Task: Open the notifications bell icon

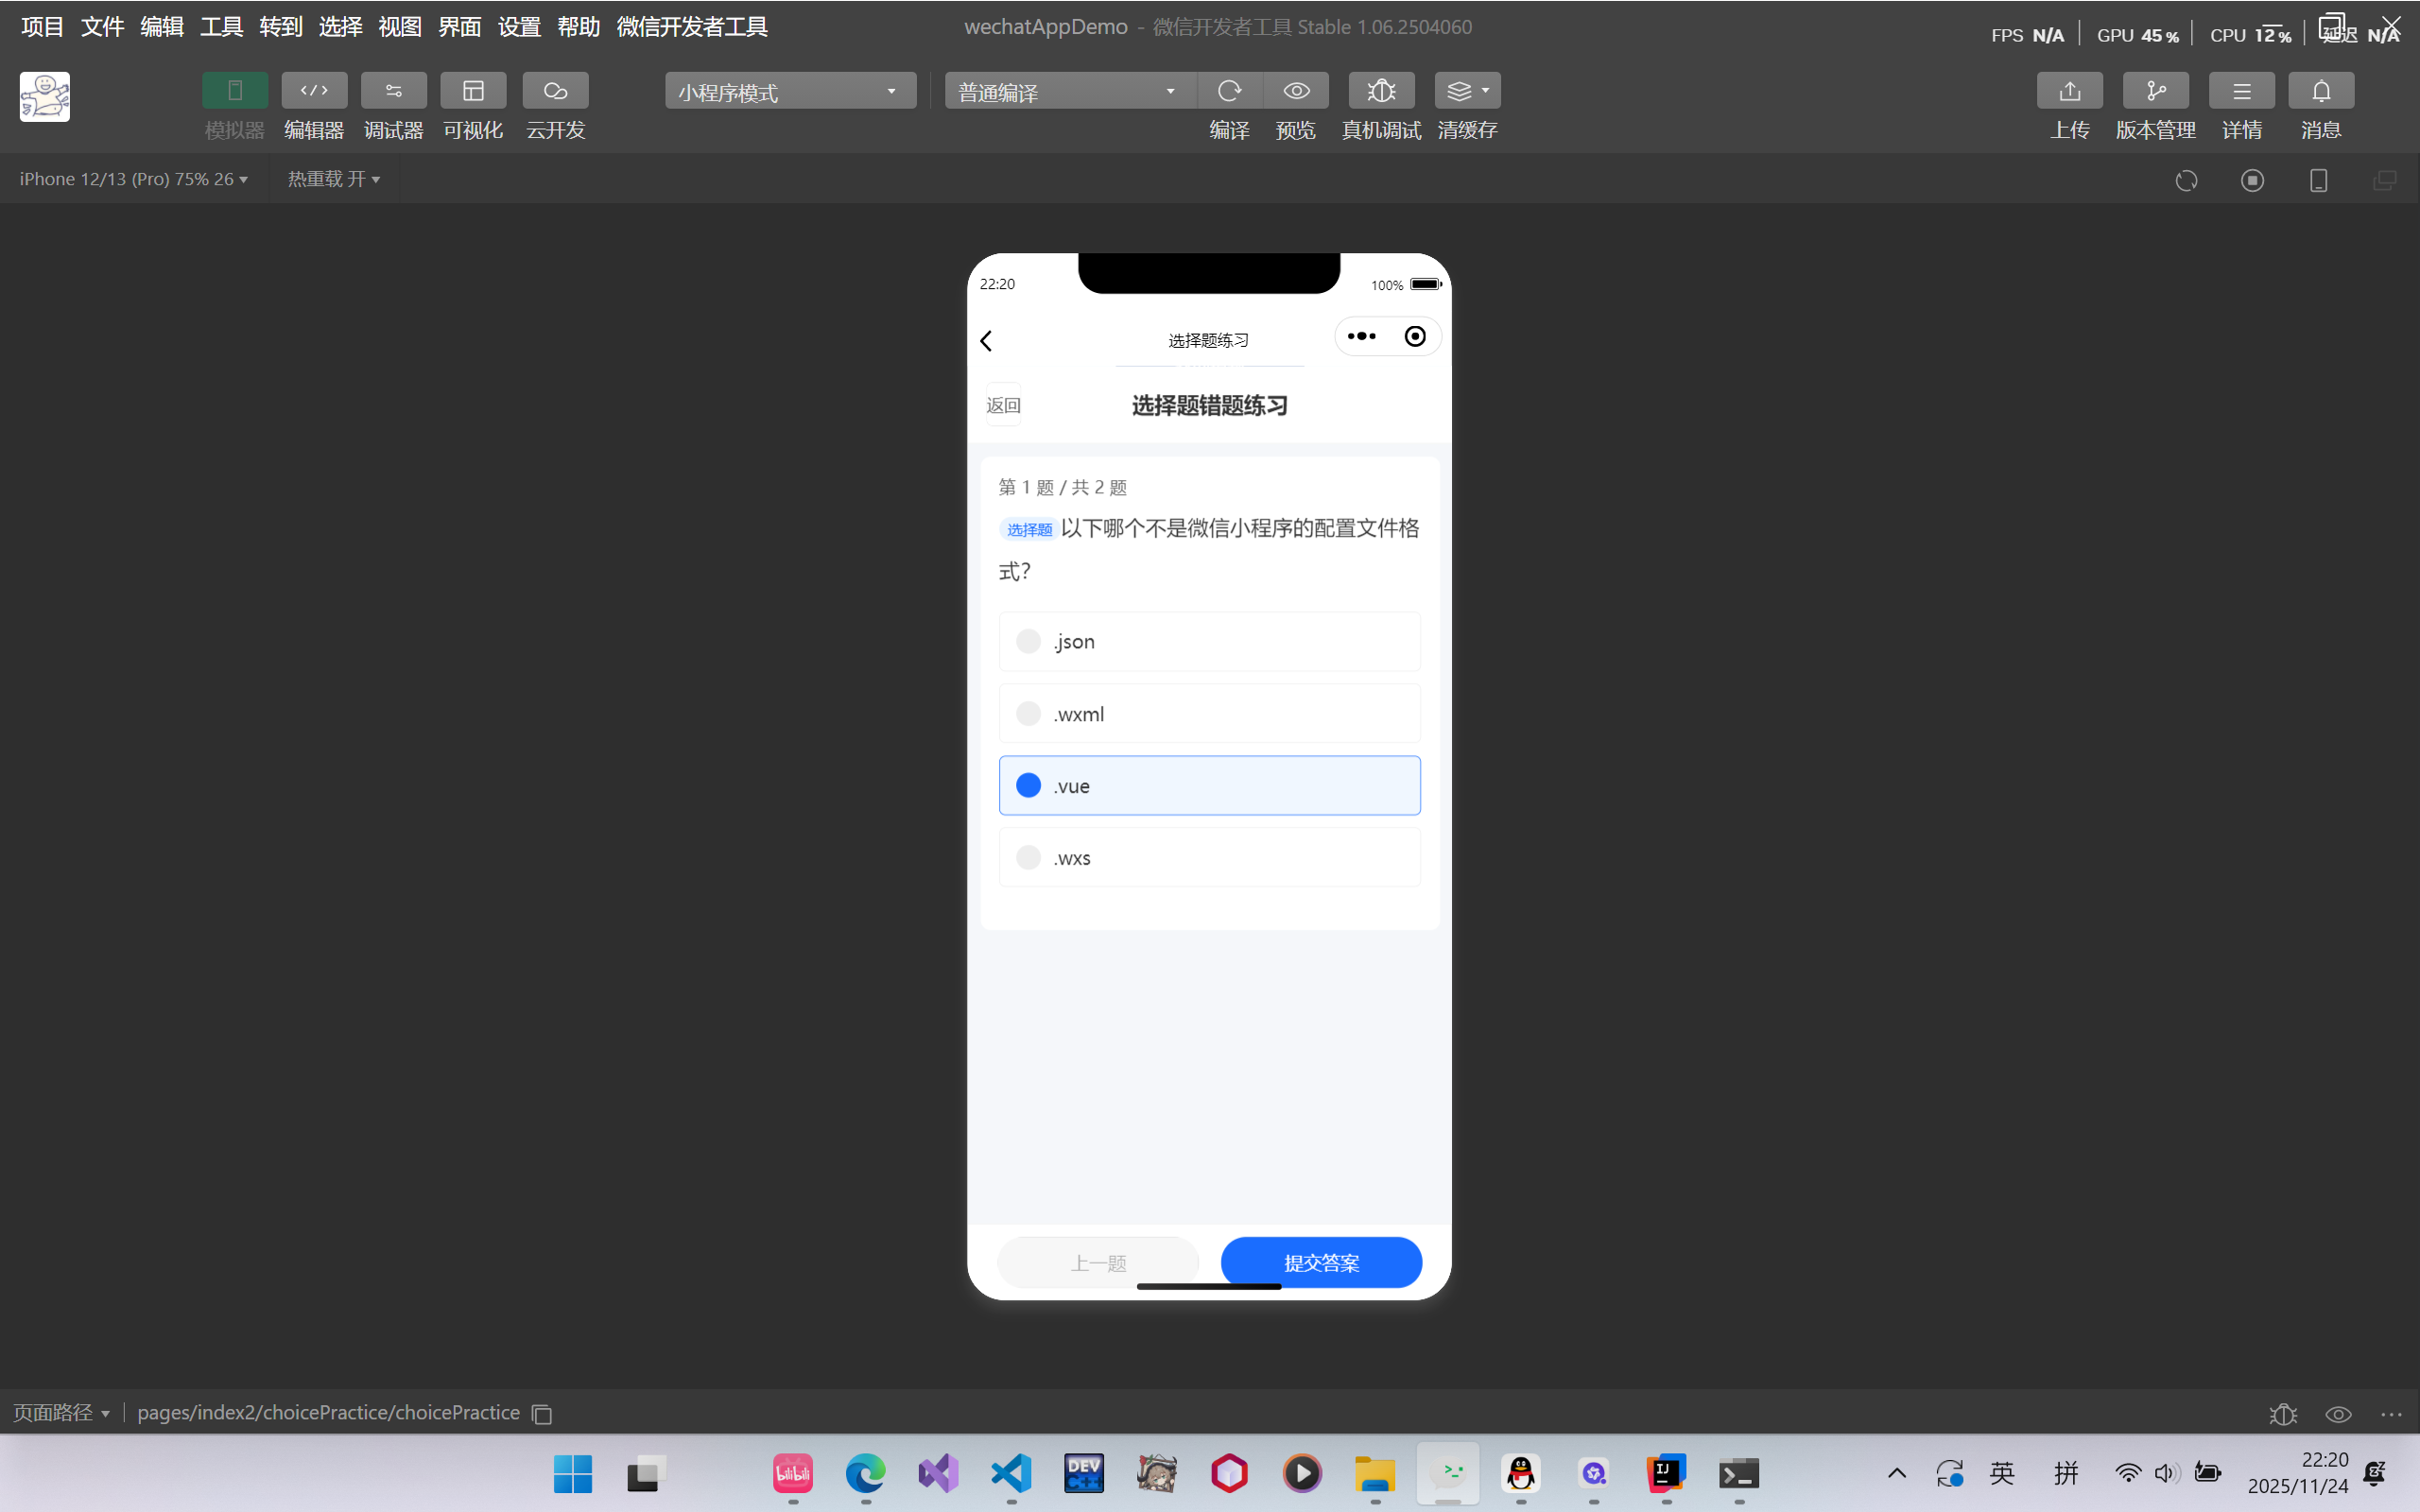Action: point(2321,91)
